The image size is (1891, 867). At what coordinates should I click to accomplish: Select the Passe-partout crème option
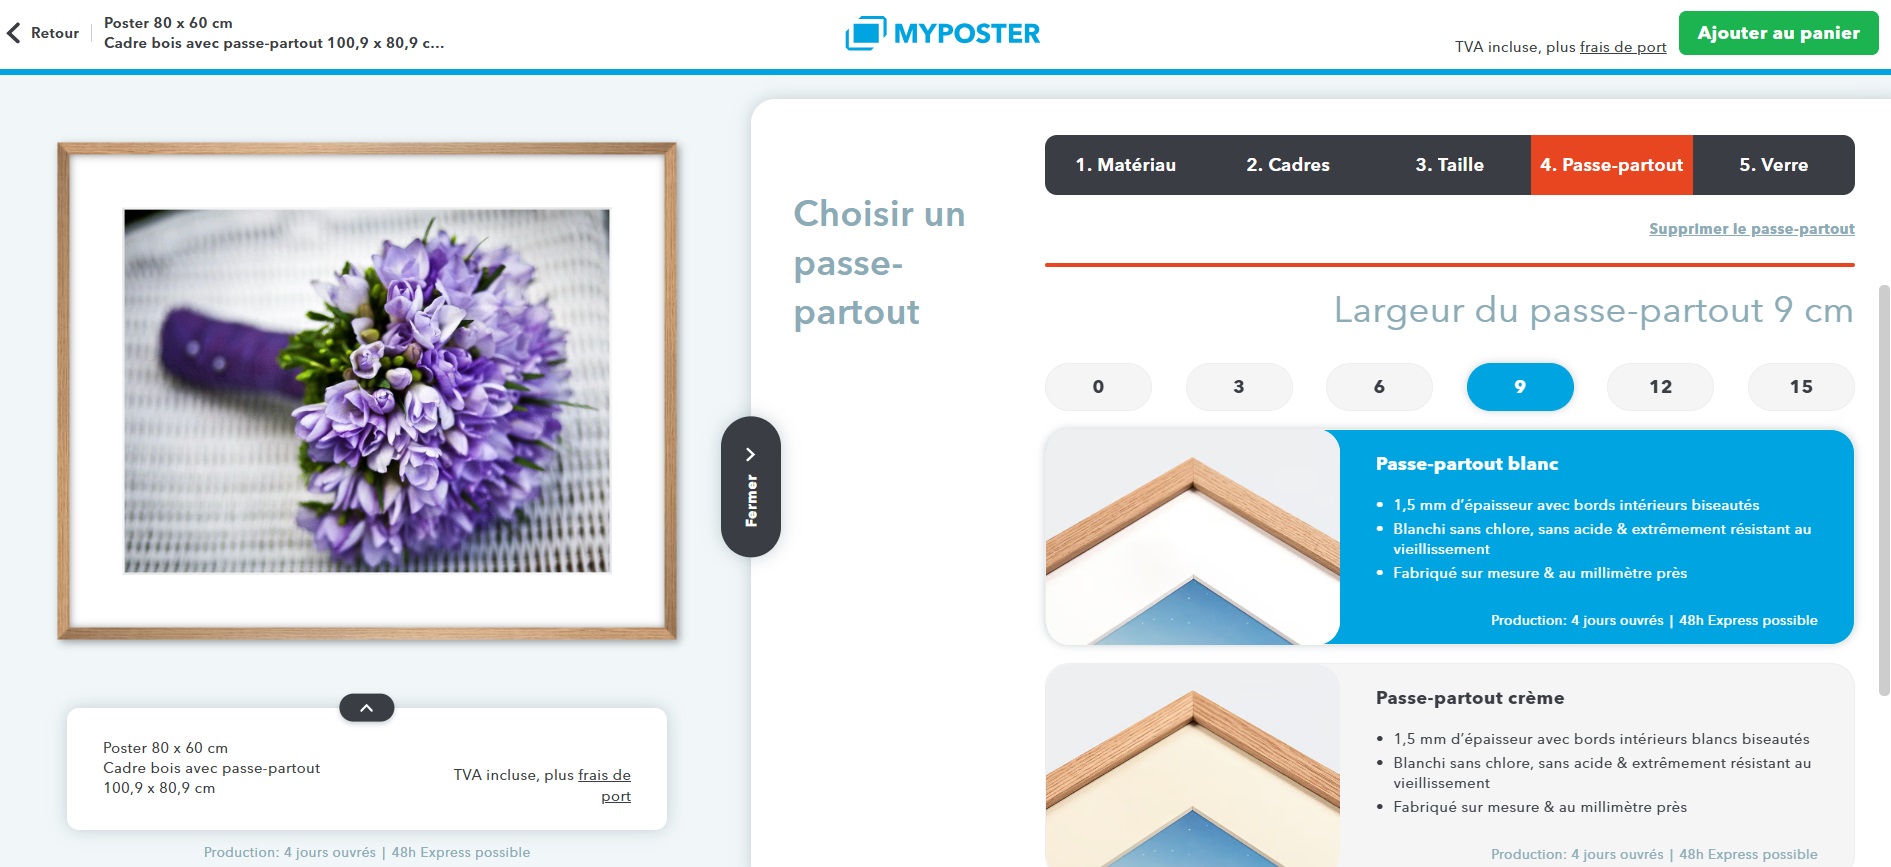coord(1450,765)
